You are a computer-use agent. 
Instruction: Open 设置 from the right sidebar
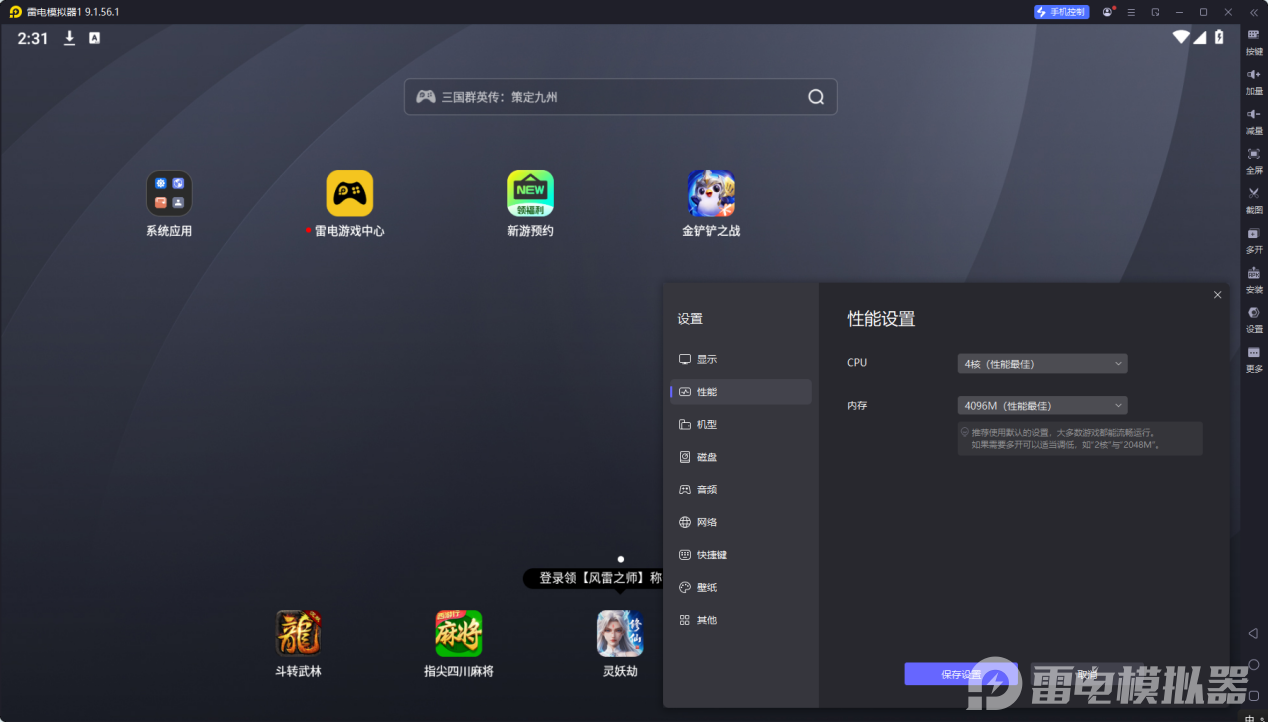pos(1253,319)
